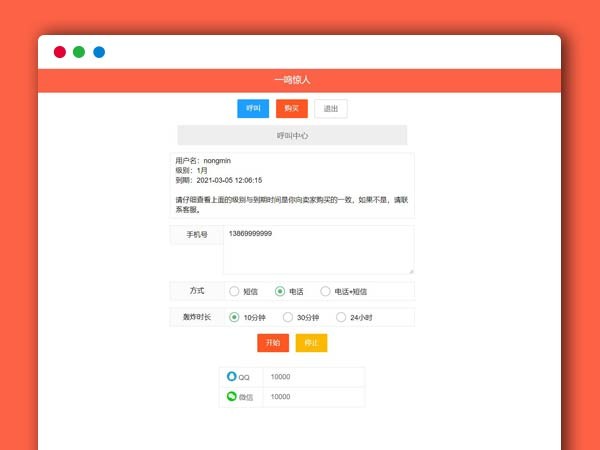Click the red window dot

(60, 52)
